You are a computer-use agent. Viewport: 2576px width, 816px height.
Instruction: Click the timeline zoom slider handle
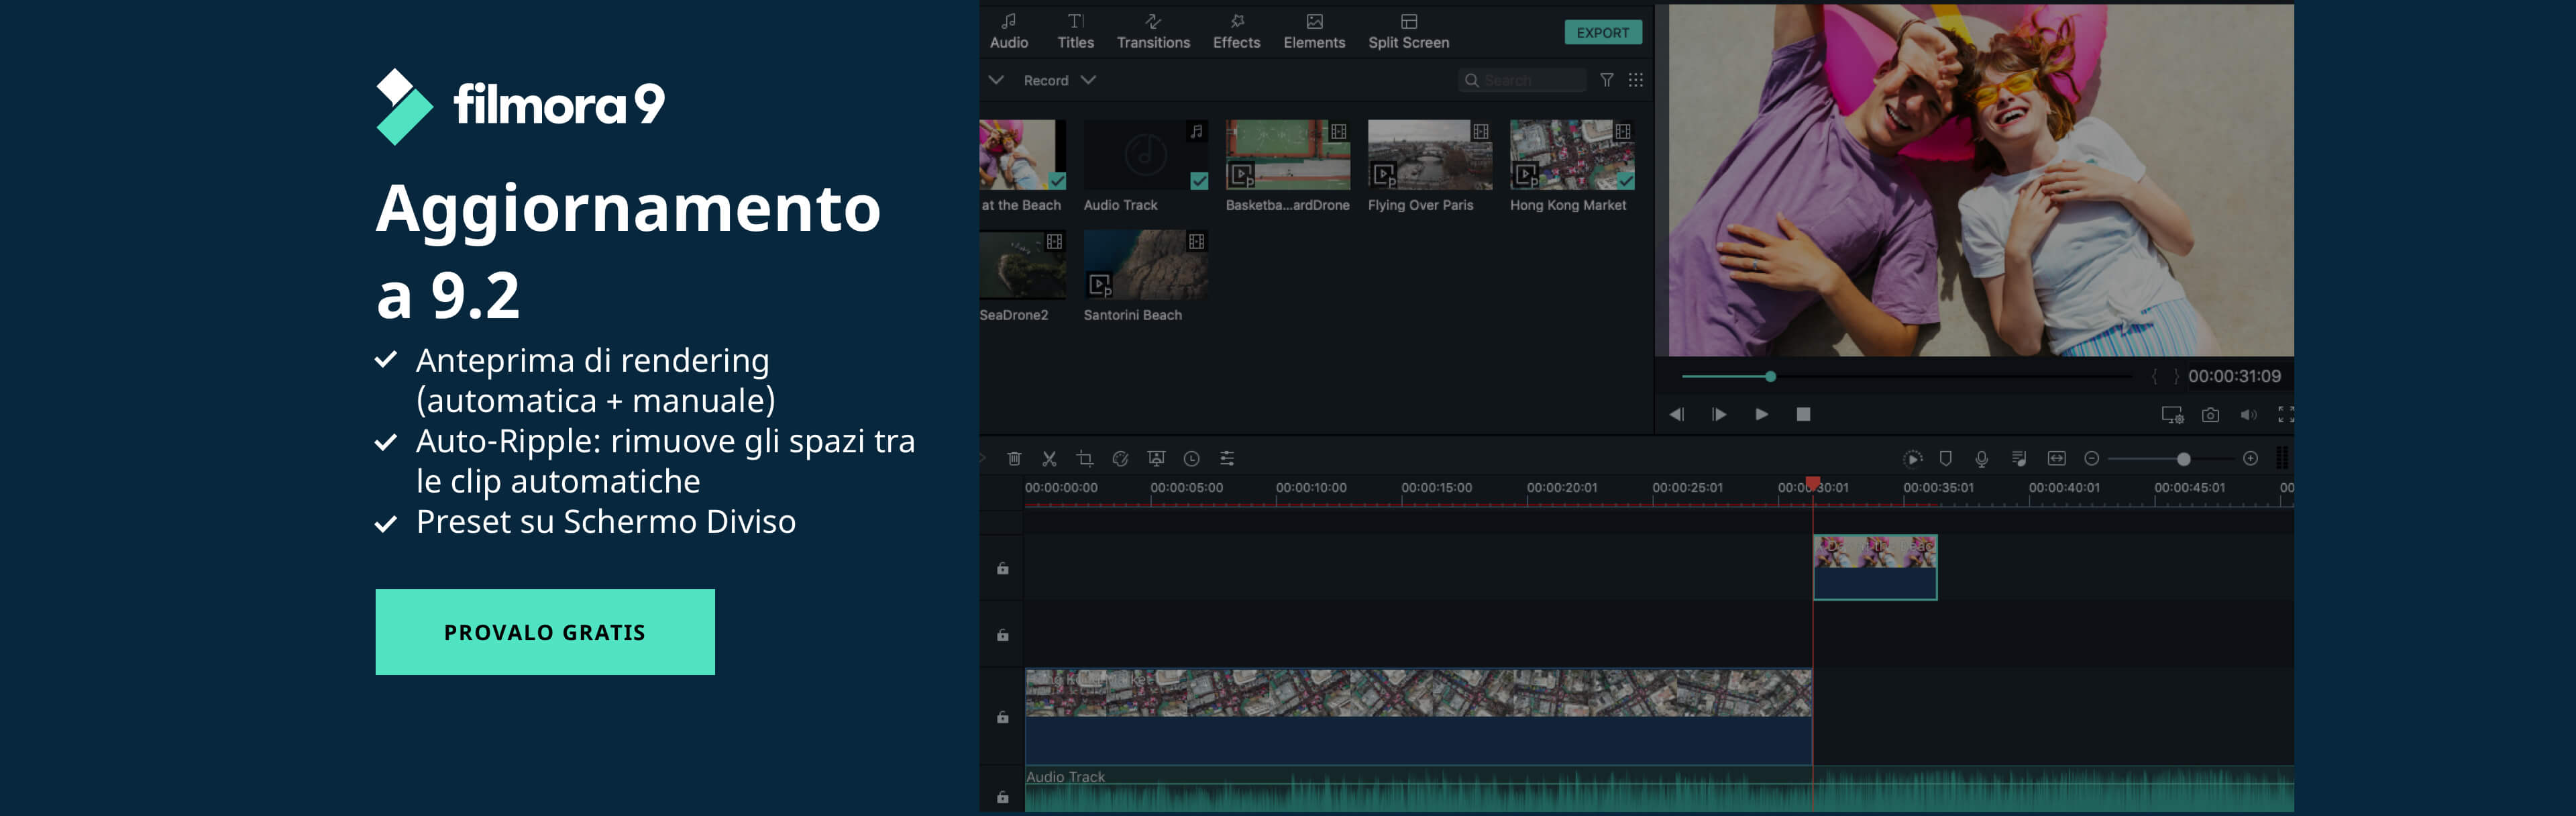[x=2183, y=459]
